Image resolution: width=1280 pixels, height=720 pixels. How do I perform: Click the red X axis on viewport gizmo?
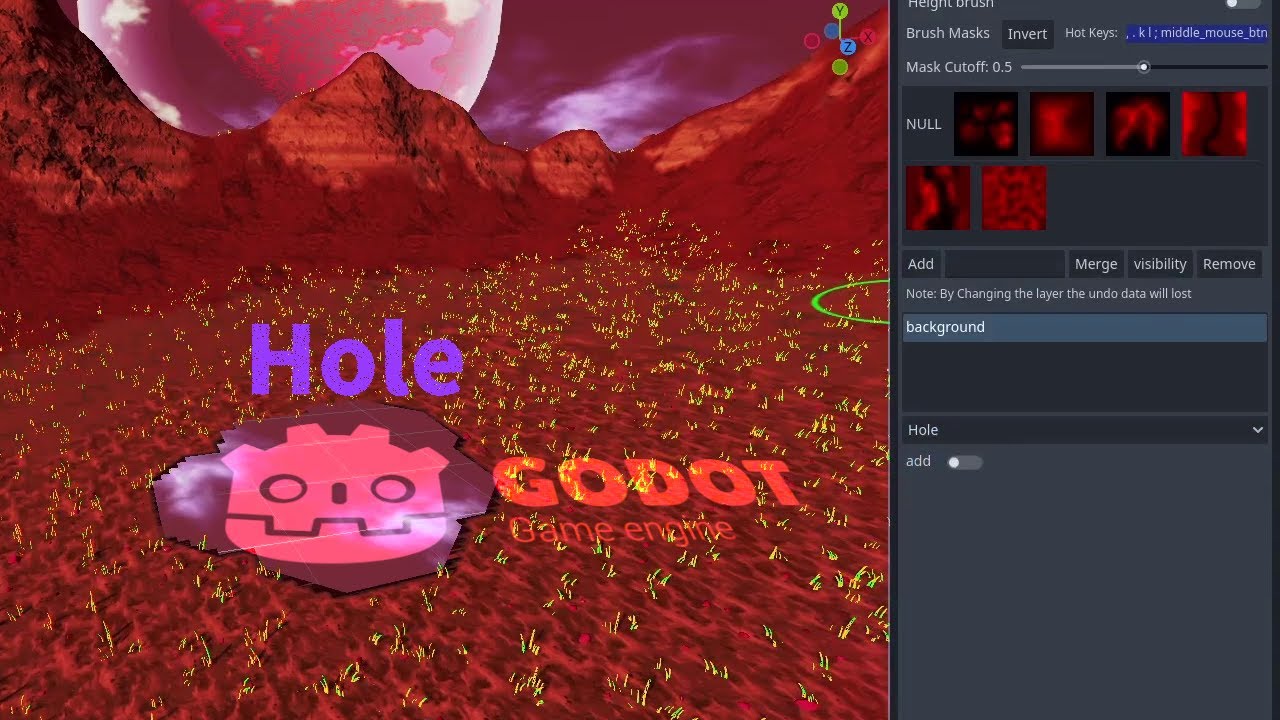click(867, 36)
